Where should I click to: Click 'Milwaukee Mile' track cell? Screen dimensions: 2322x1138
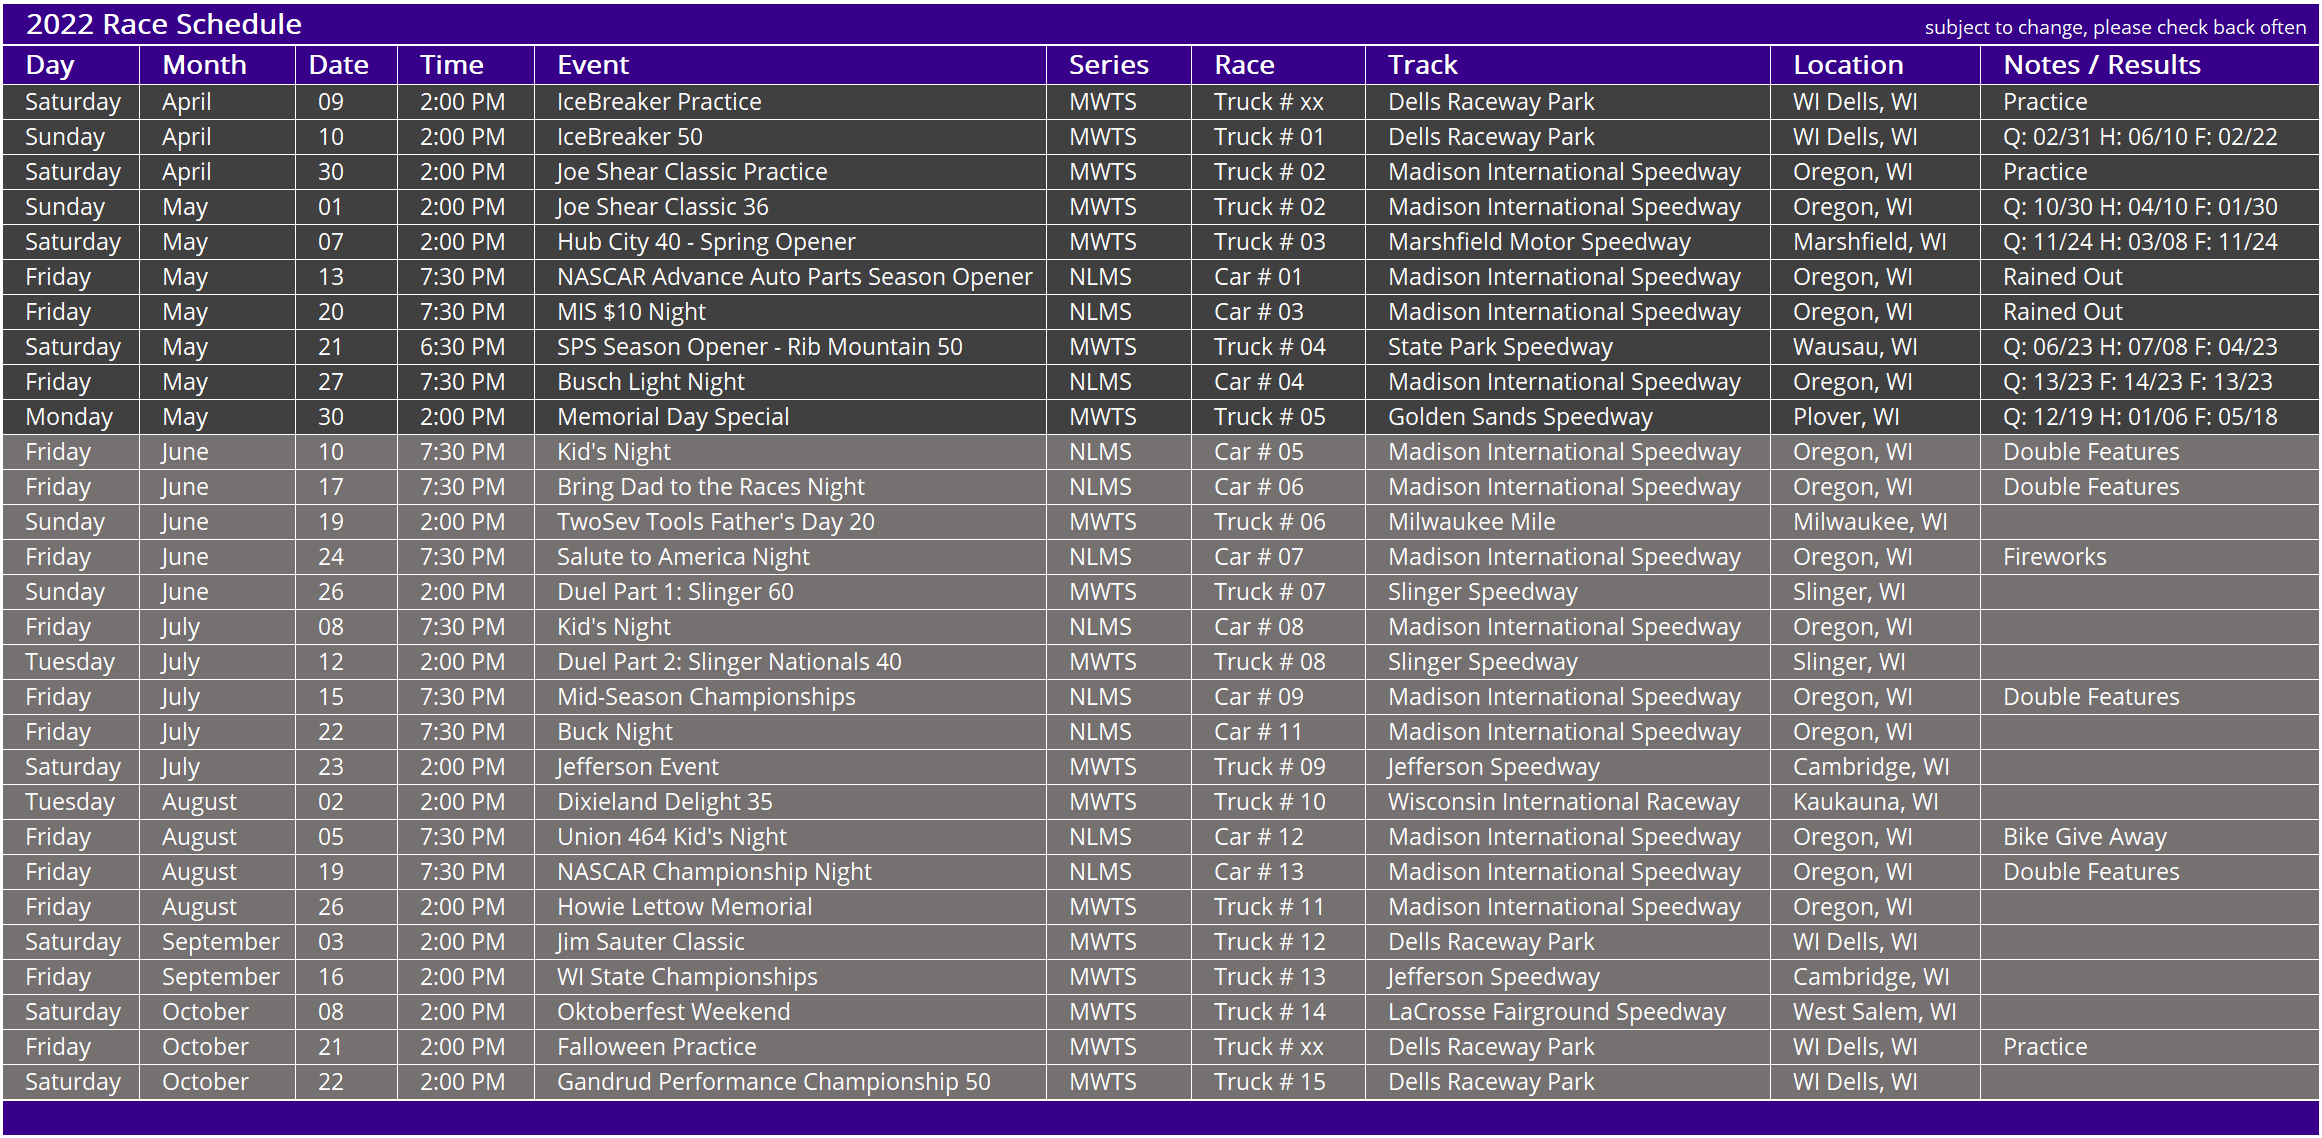tap(1472, 522)
